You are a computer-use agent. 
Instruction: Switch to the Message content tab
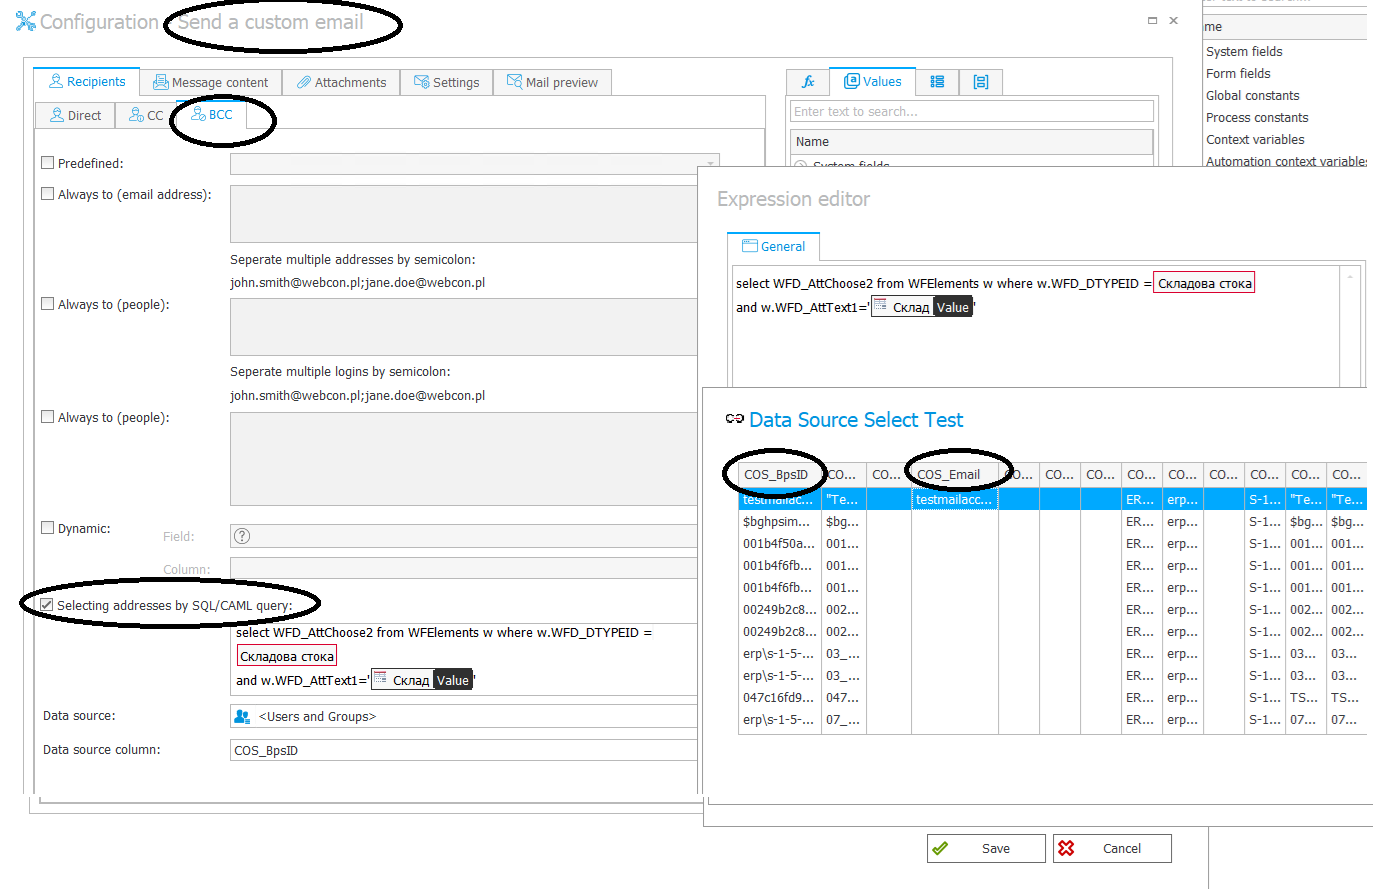pos(210,82)
